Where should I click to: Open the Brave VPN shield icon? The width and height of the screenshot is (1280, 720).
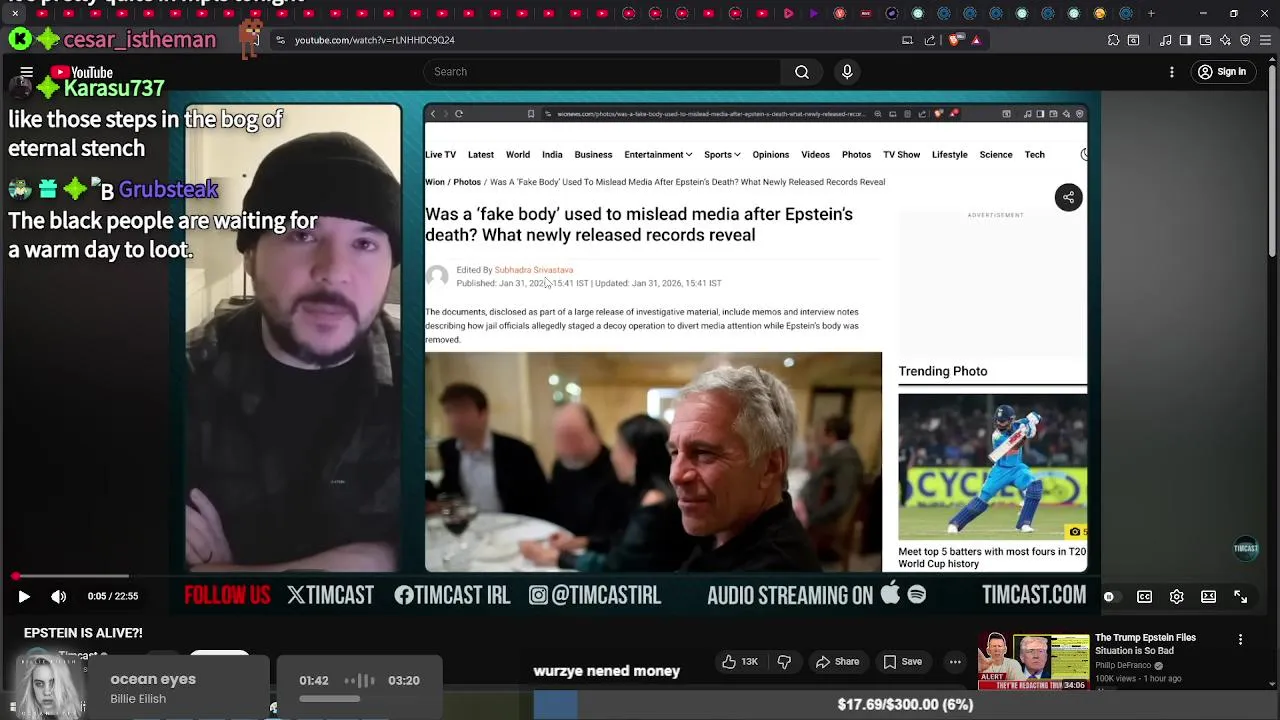click(x=1245, y=40)
